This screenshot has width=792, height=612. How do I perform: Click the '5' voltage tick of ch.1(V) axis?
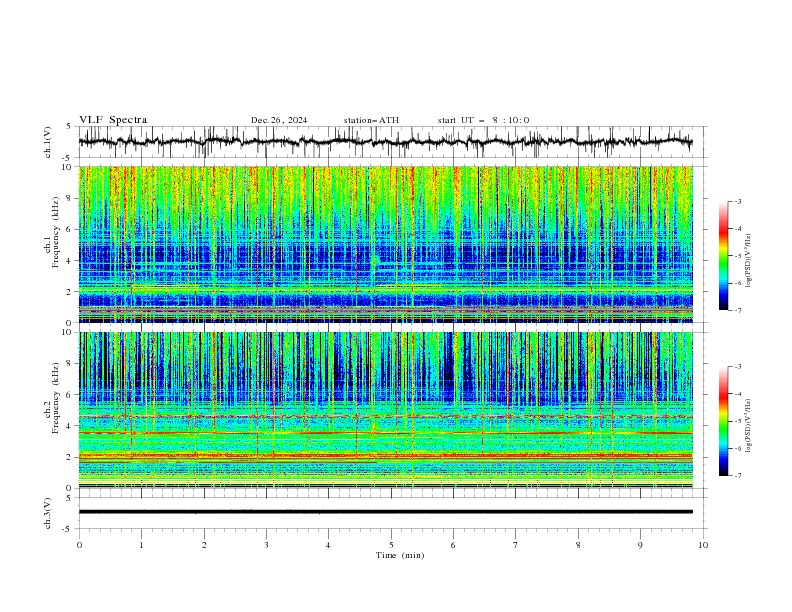pyautogui.click(x=69, y=127)
